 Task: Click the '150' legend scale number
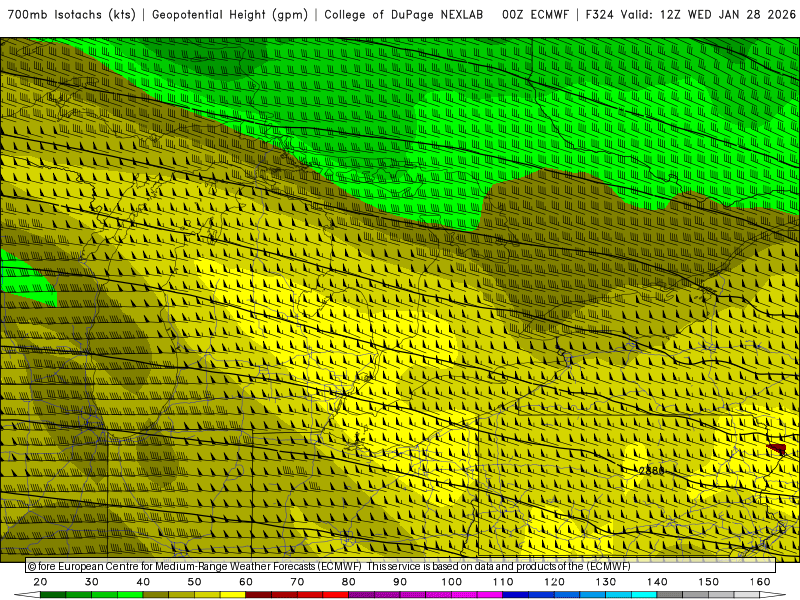(709, 582)
